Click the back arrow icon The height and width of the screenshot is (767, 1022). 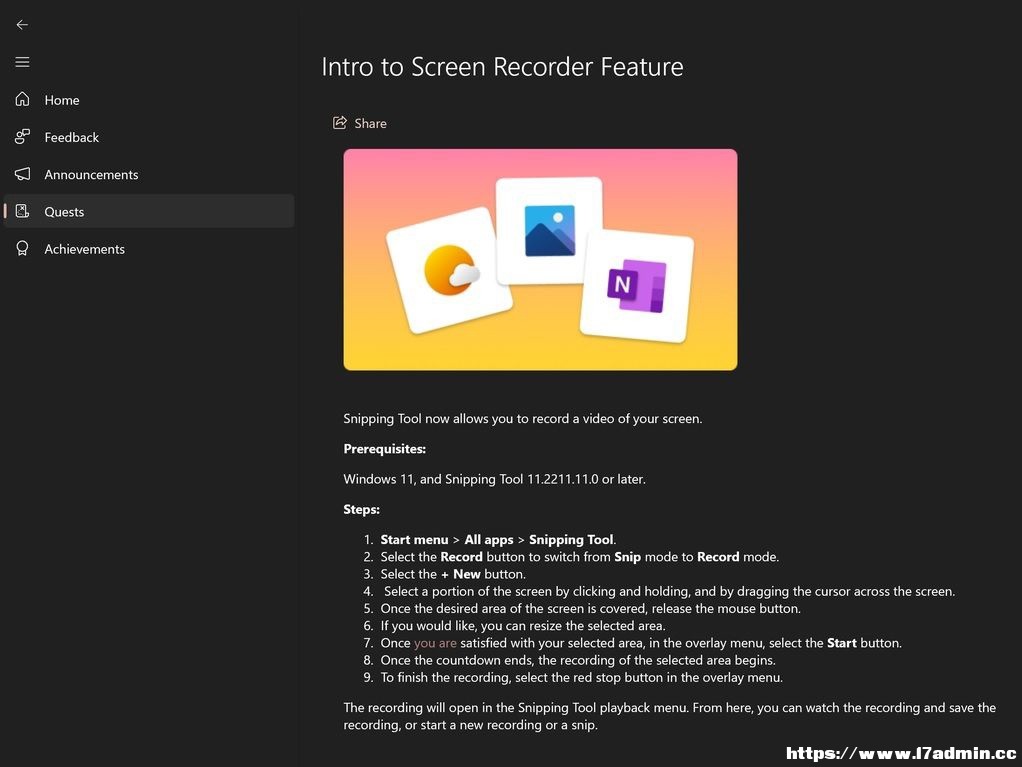(22, 25)
